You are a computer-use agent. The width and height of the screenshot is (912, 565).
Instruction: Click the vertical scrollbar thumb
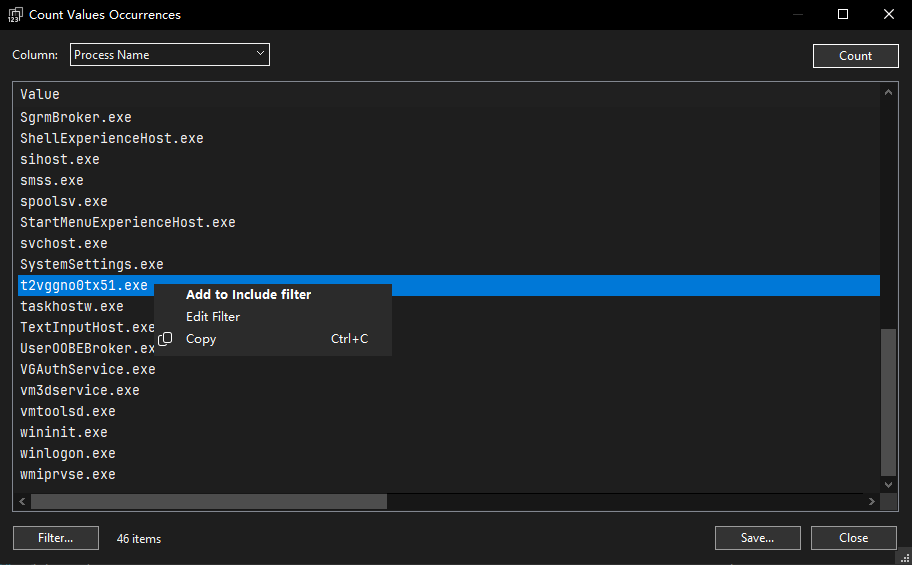click(x=889, y=400)
